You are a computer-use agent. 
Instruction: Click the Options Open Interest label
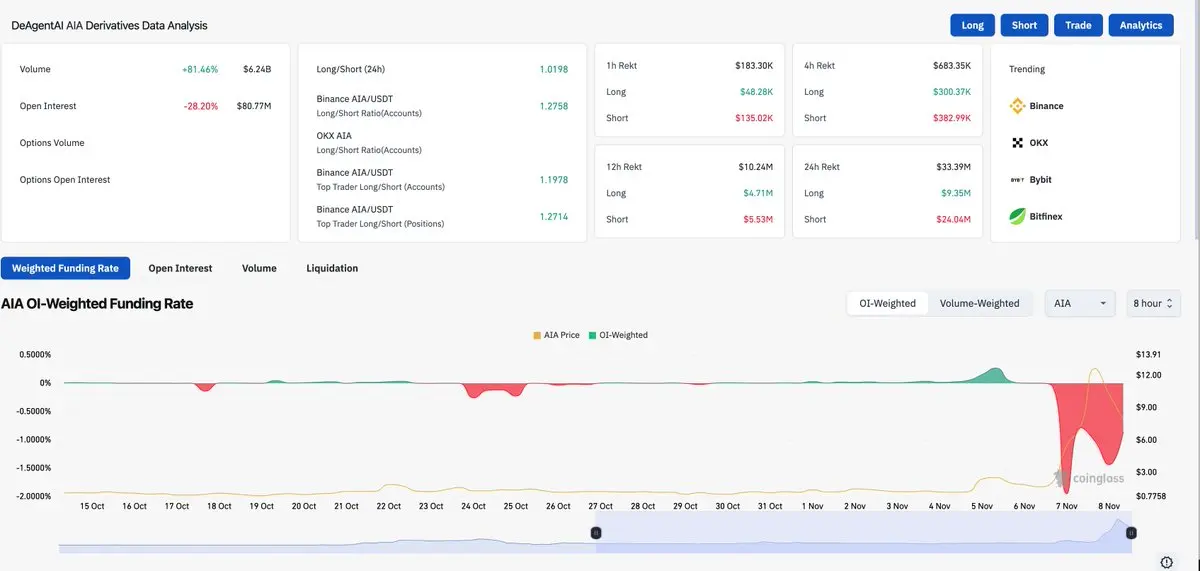tap(65, 180)
